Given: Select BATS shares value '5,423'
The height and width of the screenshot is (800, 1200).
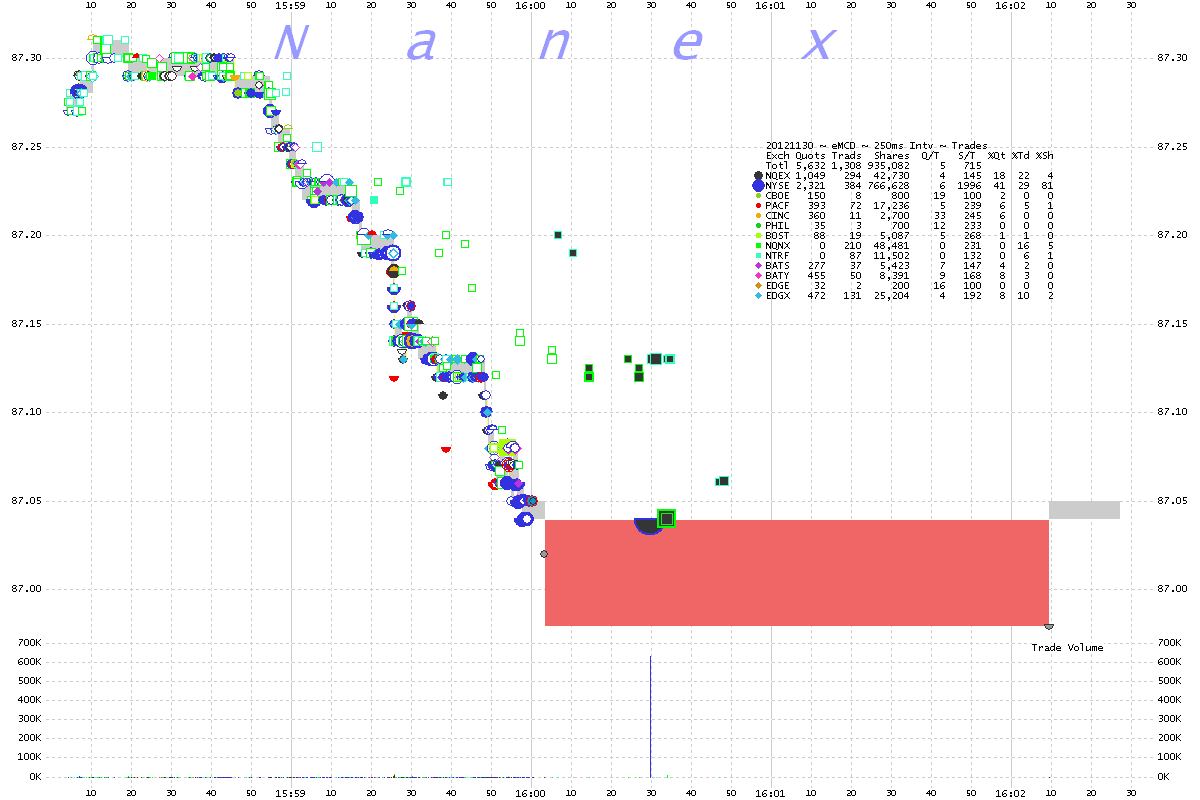Looking at the screenshot, I should [895, 266].
